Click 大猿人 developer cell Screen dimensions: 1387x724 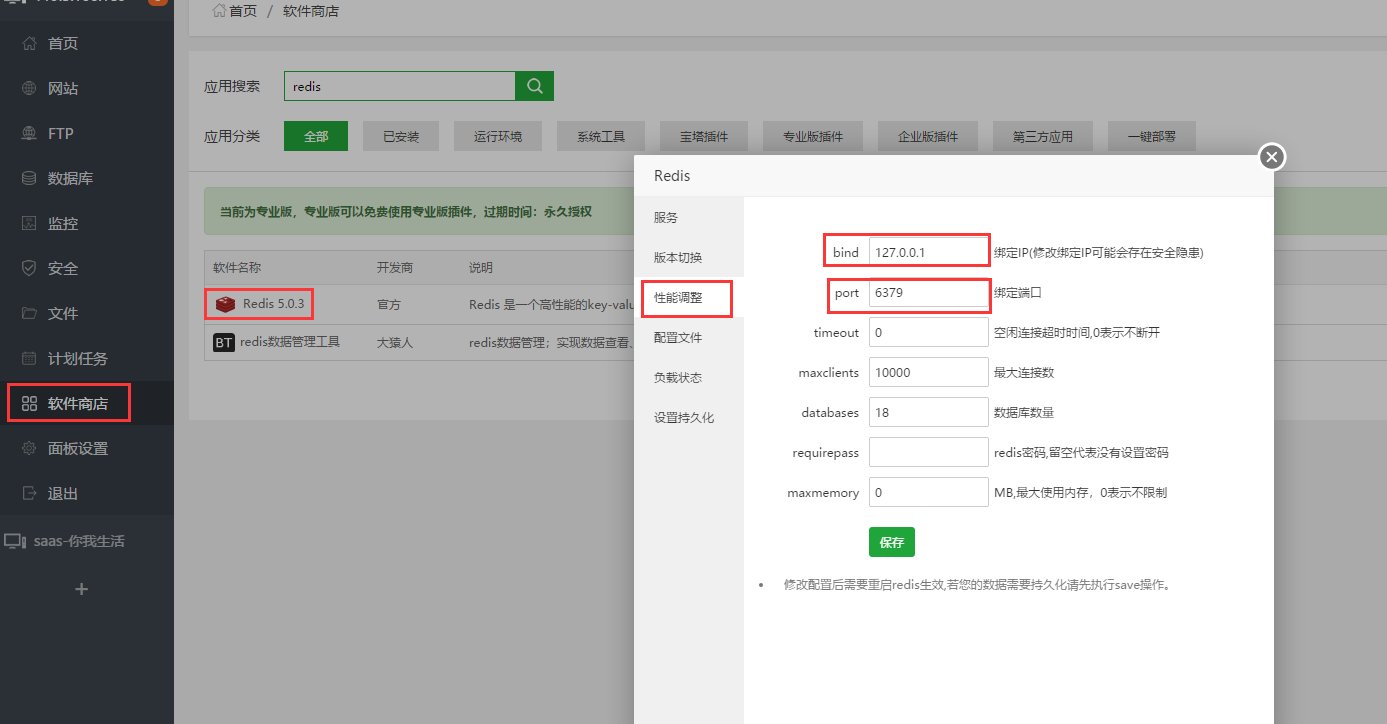(x=395, y=342)
